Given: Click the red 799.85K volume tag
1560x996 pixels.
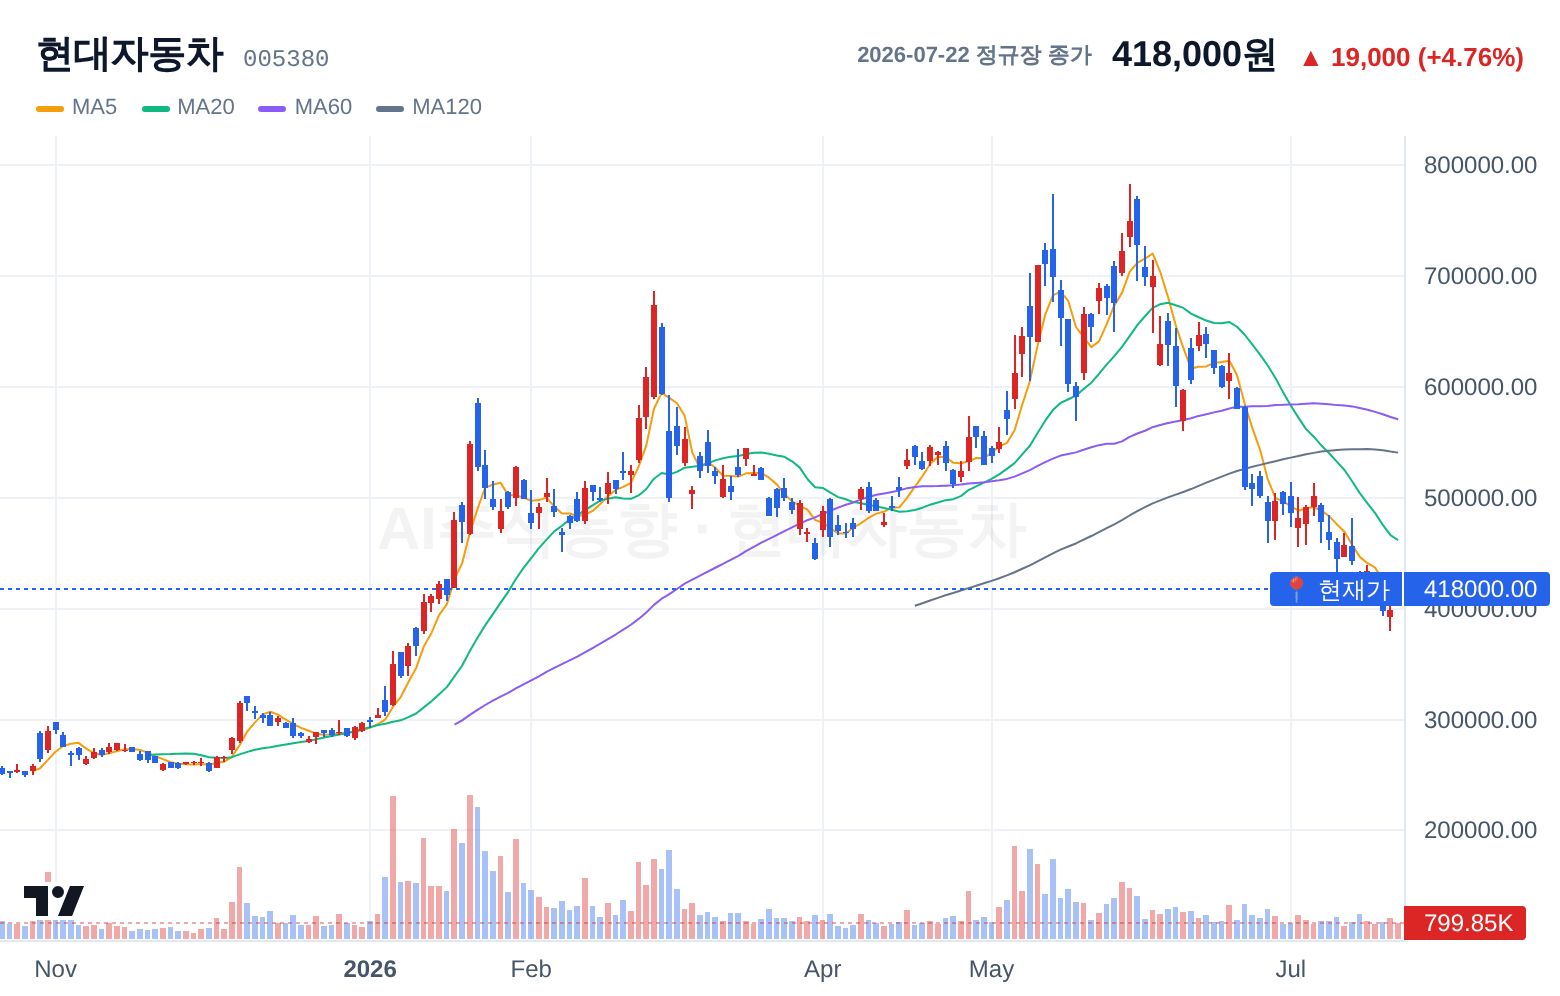Looking at the screenshot, I should (1465, 922).
